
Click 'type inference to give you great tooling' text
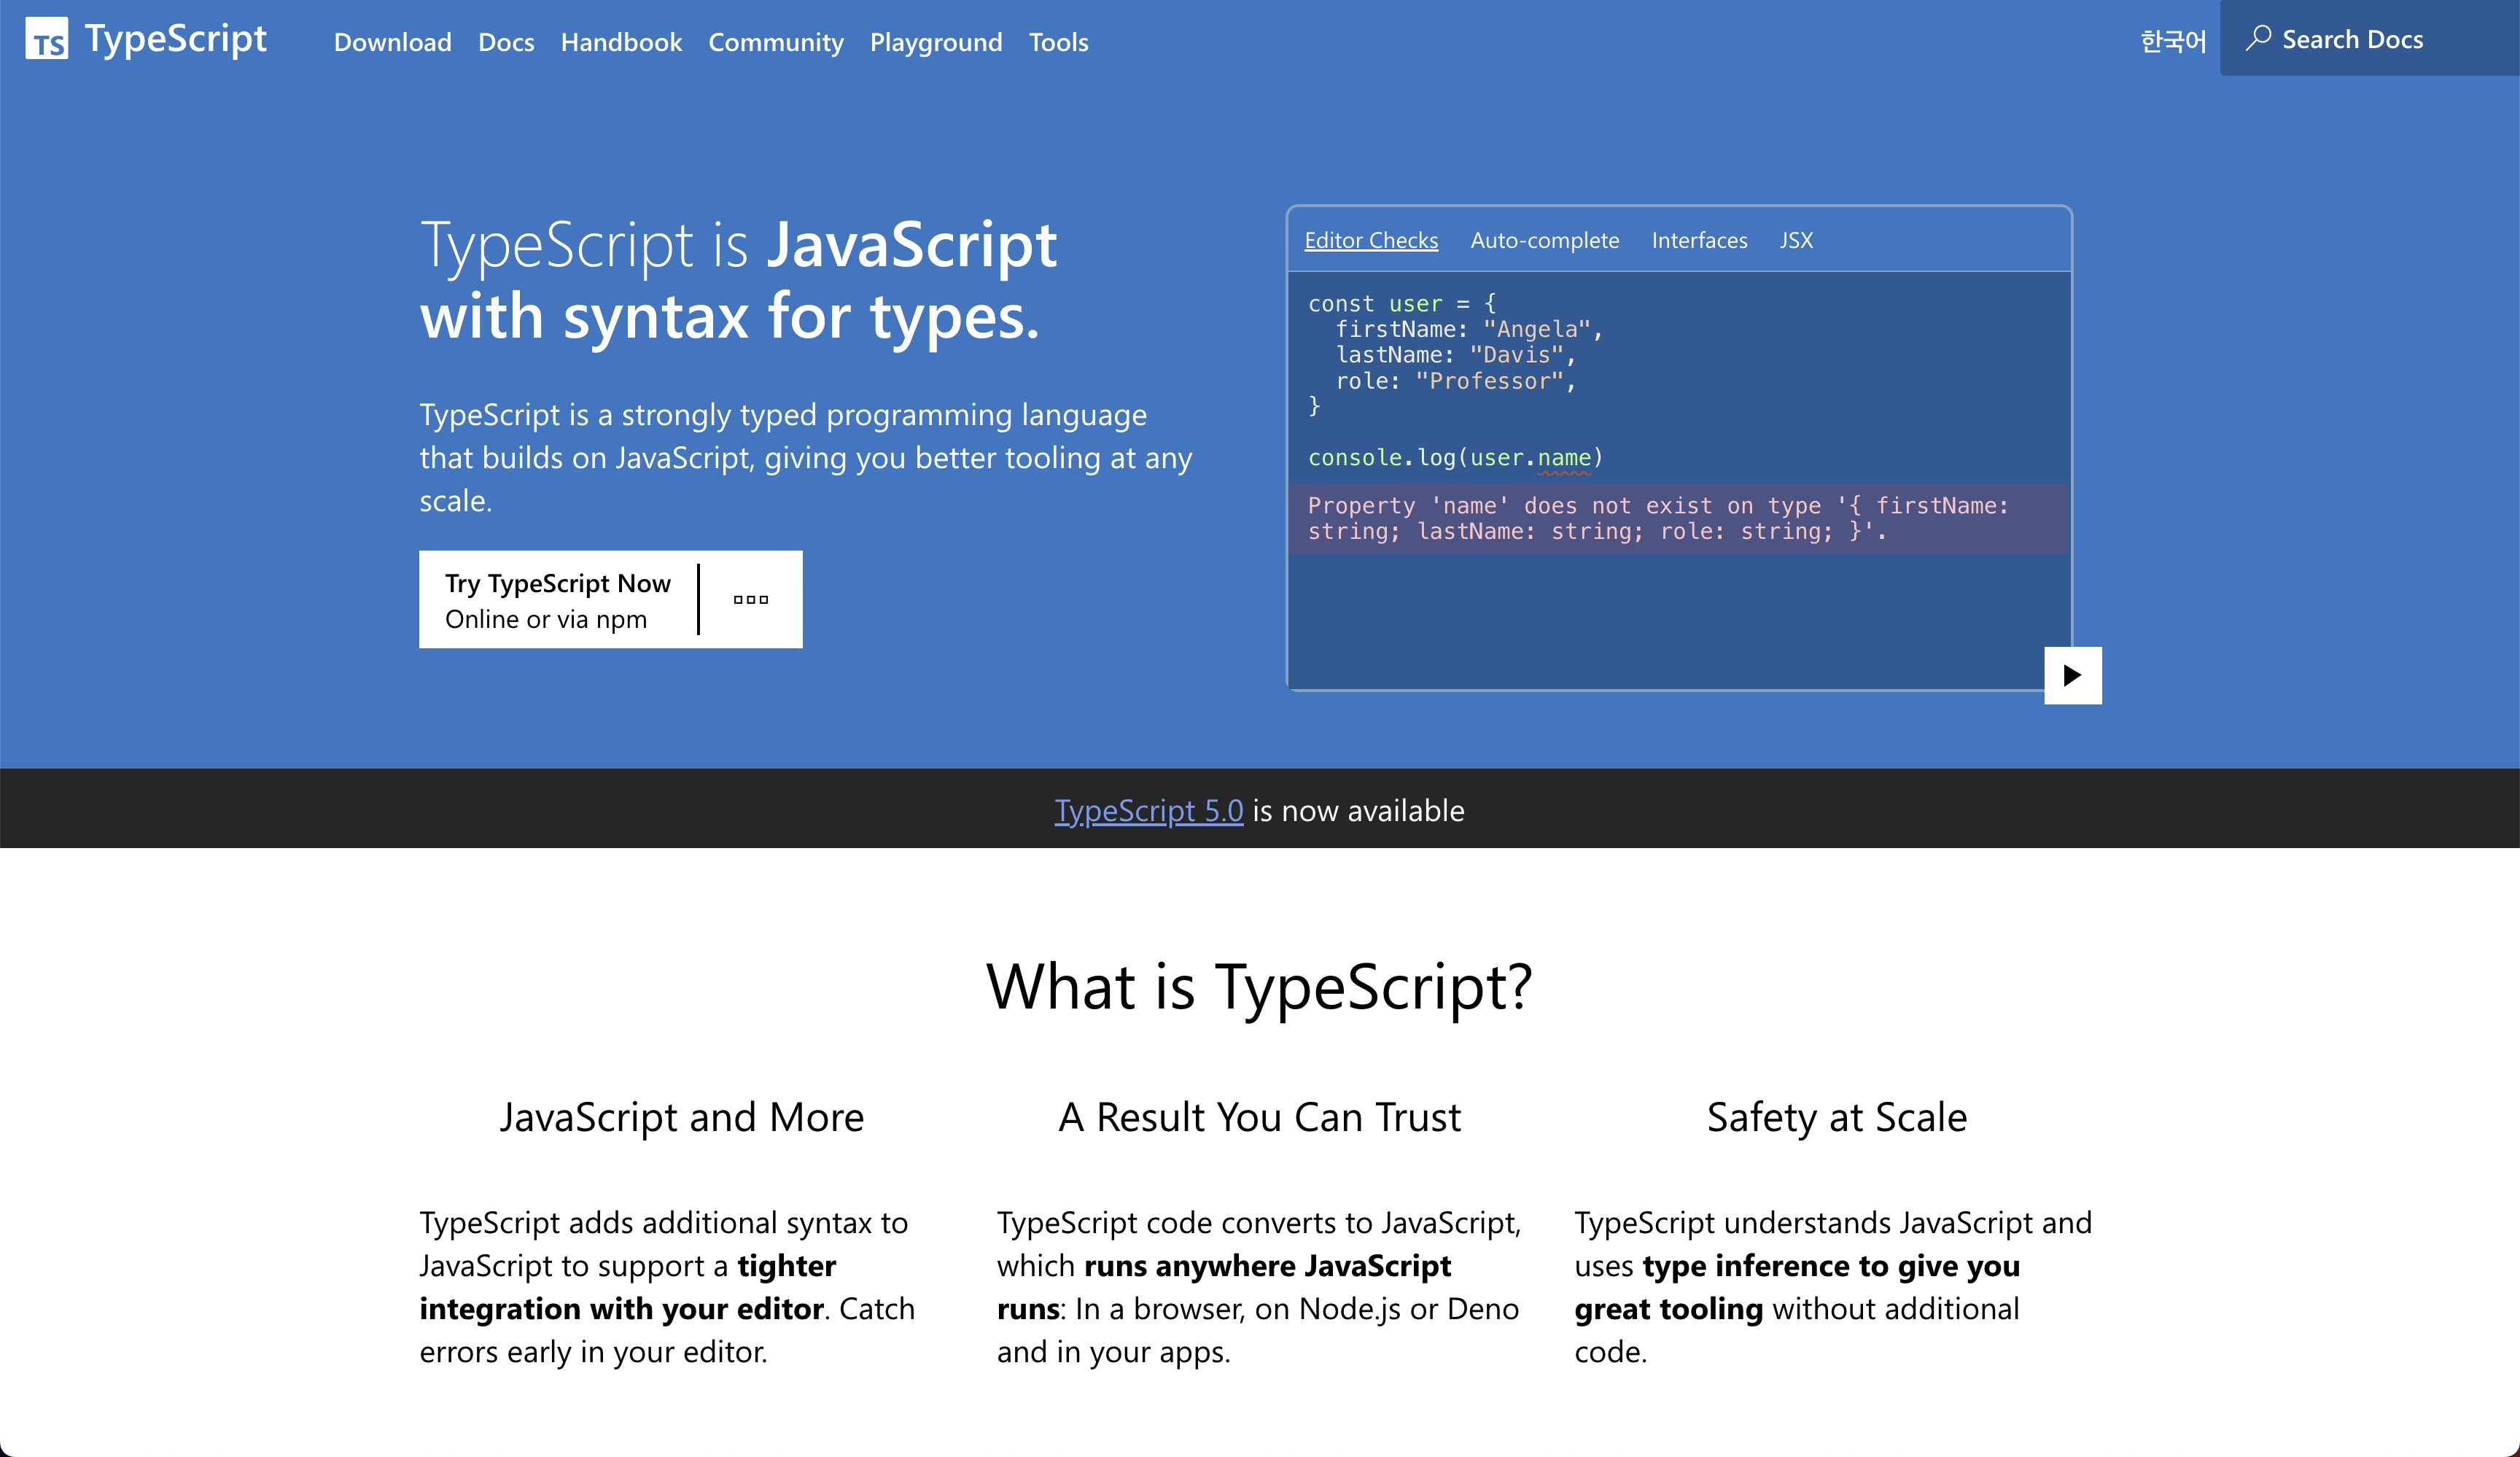(x=1797, y=1287)
